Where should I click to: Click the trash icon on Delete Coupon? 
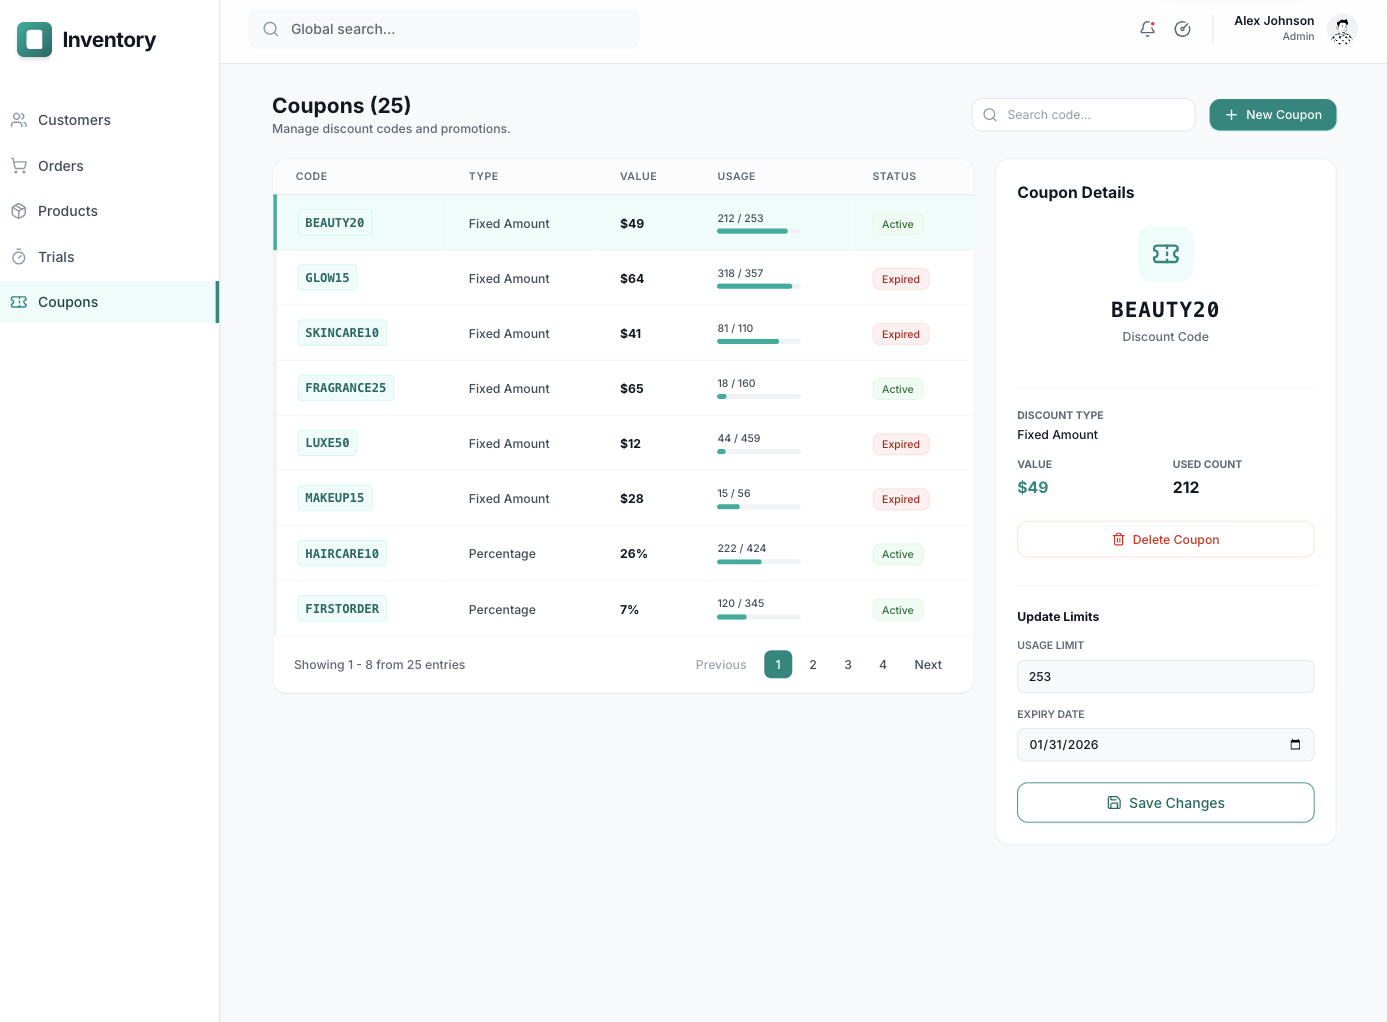[x=1118, y=539]
